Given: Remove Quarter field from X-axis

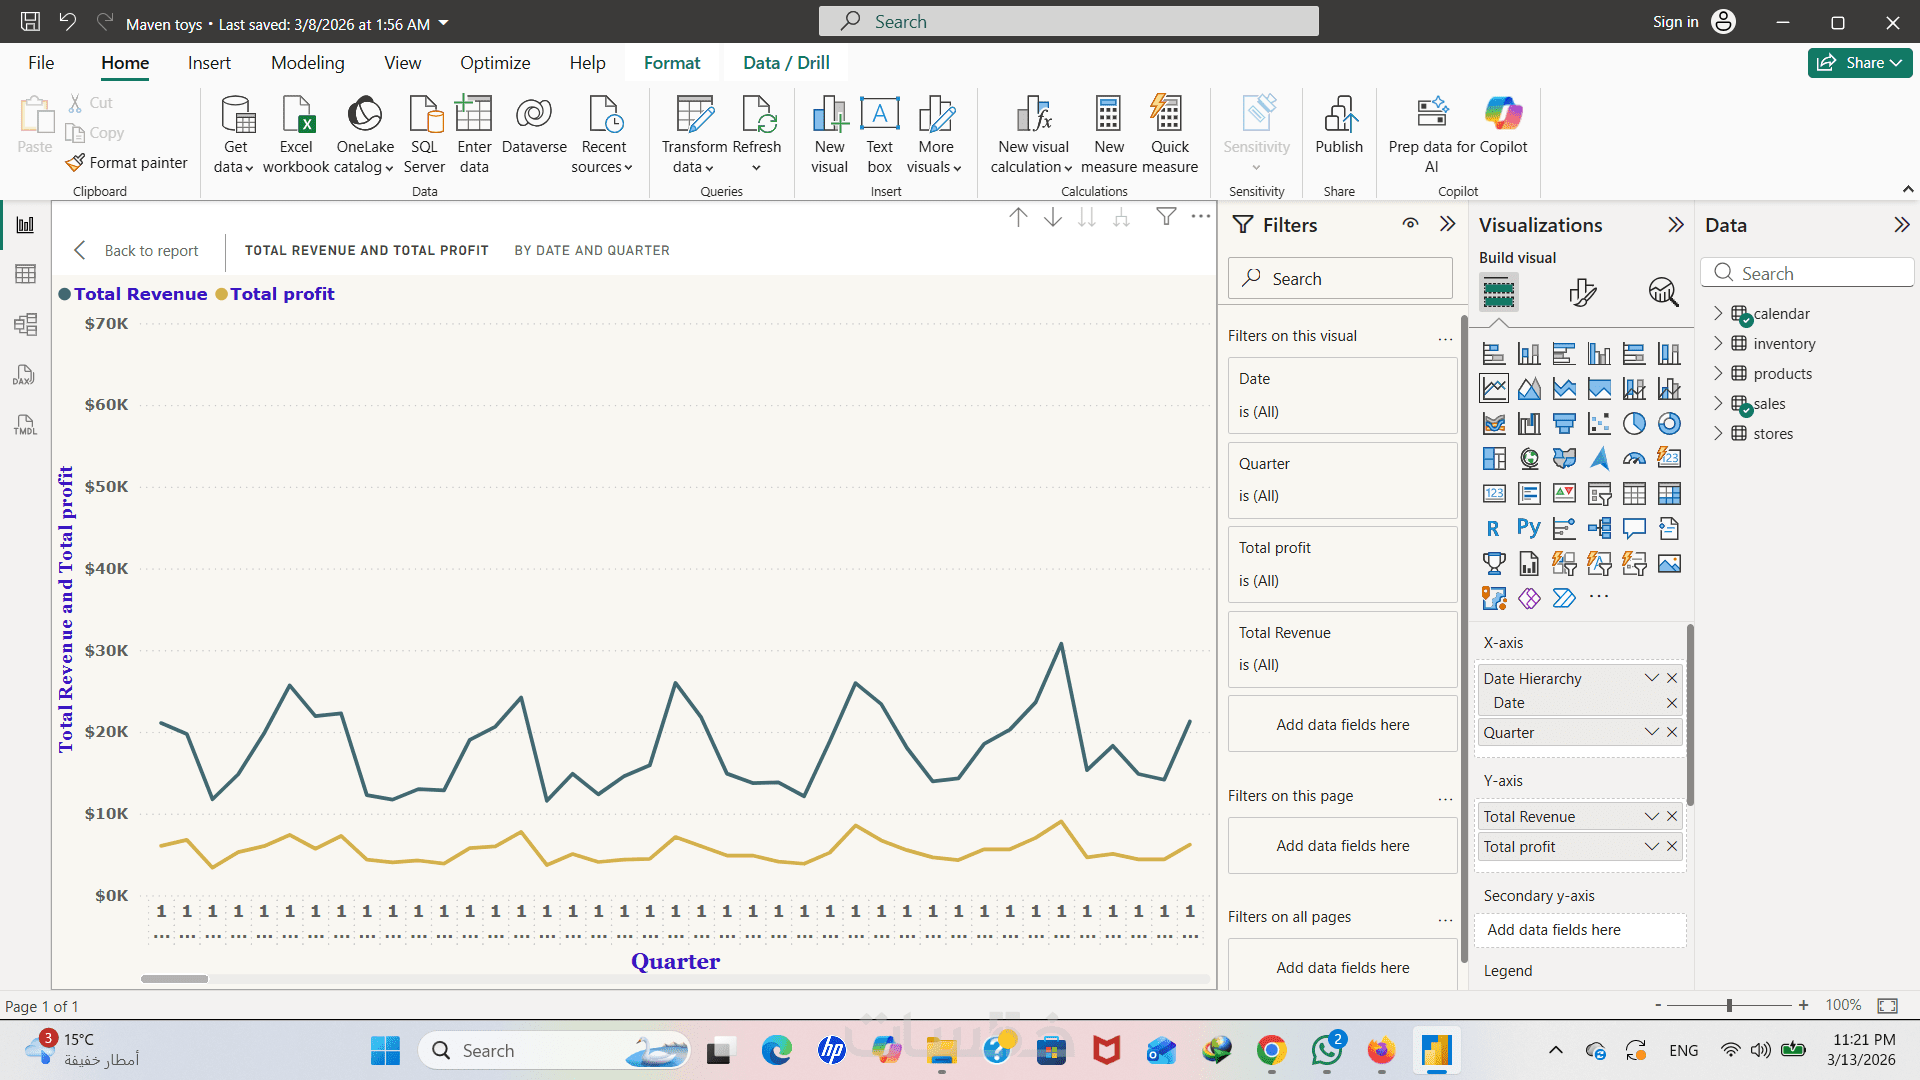Looking at the screenshot, I should [1672, 733].
